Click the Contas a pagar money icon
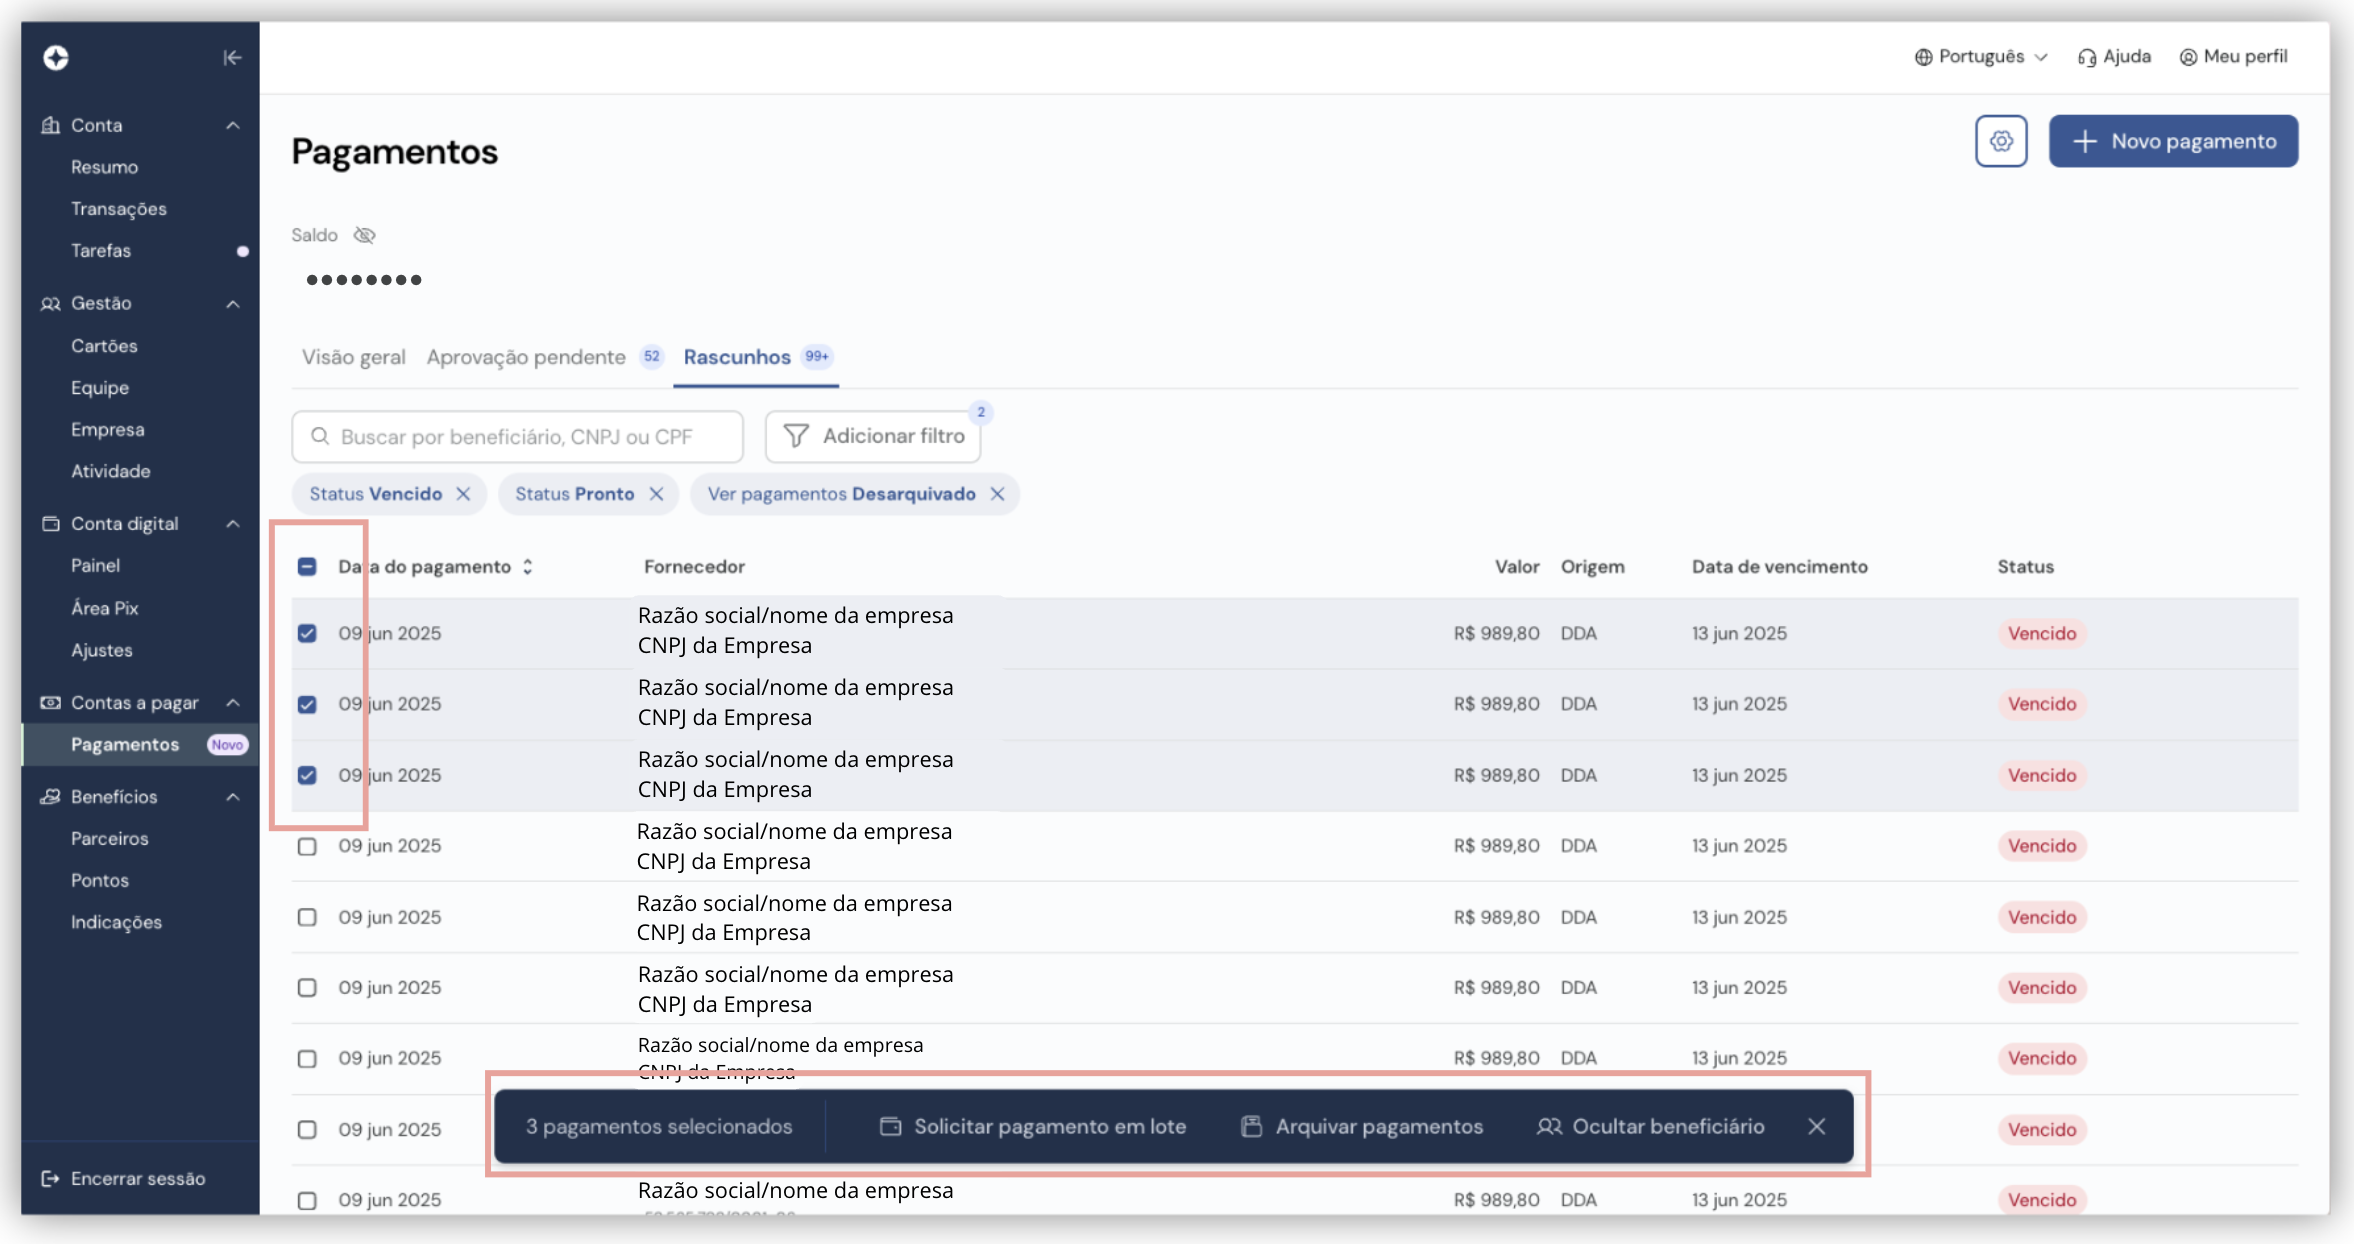2354x1244 pixels. pyautogui.click(x=50, y=702)
